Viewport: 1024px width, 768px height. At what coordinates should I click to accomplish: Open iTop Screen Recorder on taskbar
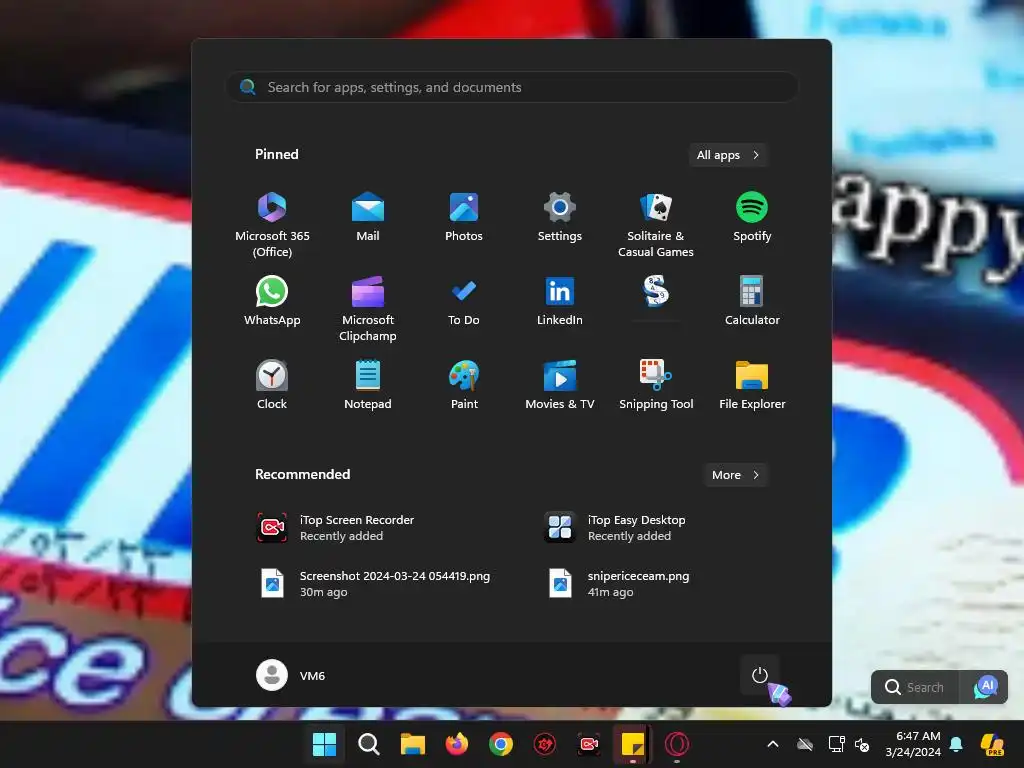pos(588,744)
